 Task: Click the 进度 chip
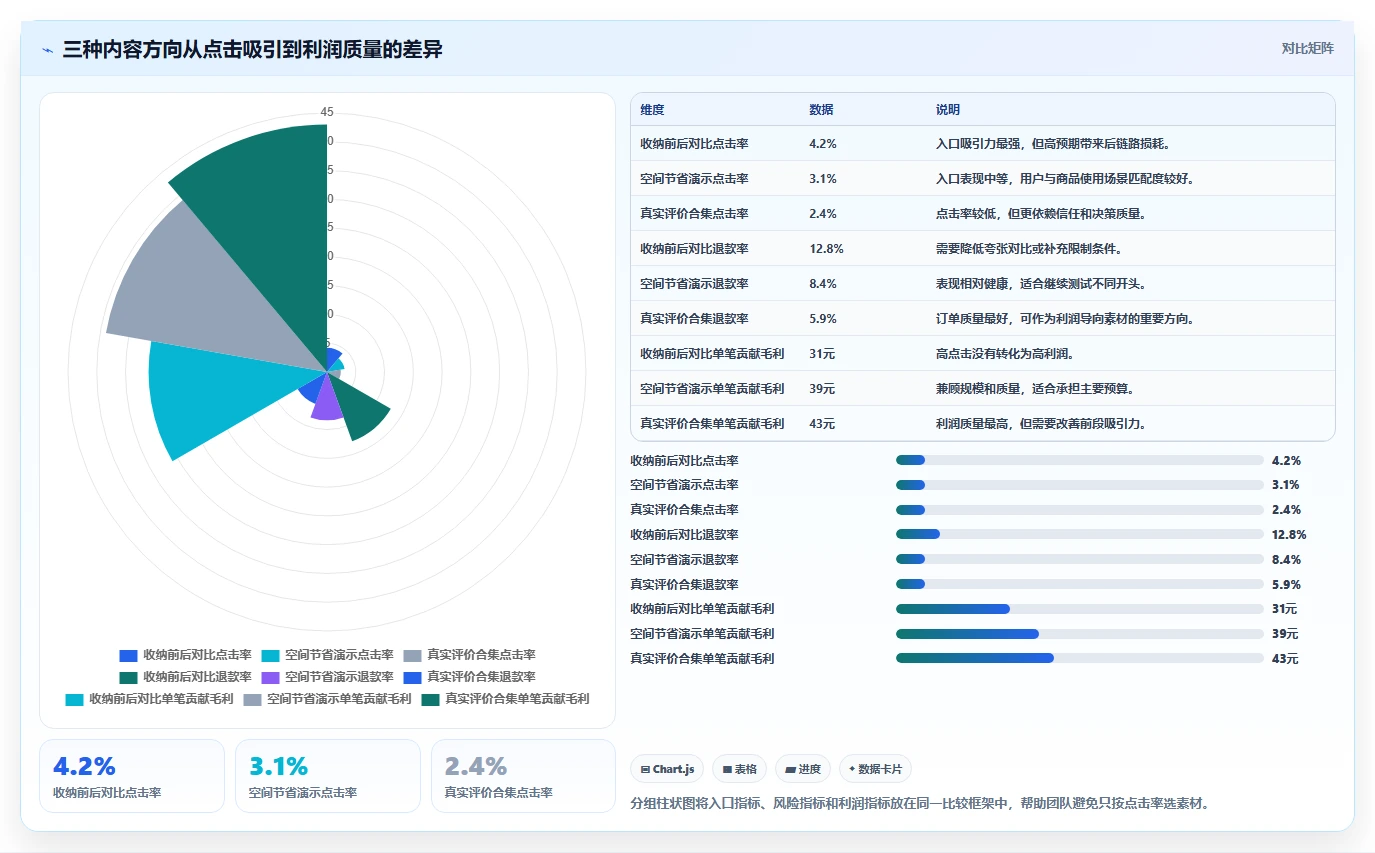point(803,769)
